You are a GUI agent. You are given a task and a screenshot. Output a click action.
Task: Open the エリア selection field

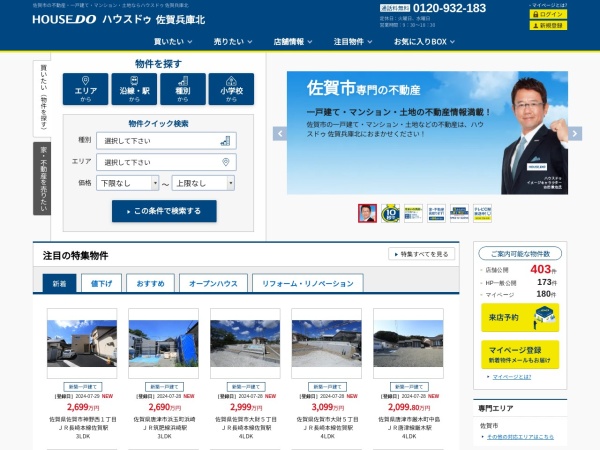click(166, 162)
